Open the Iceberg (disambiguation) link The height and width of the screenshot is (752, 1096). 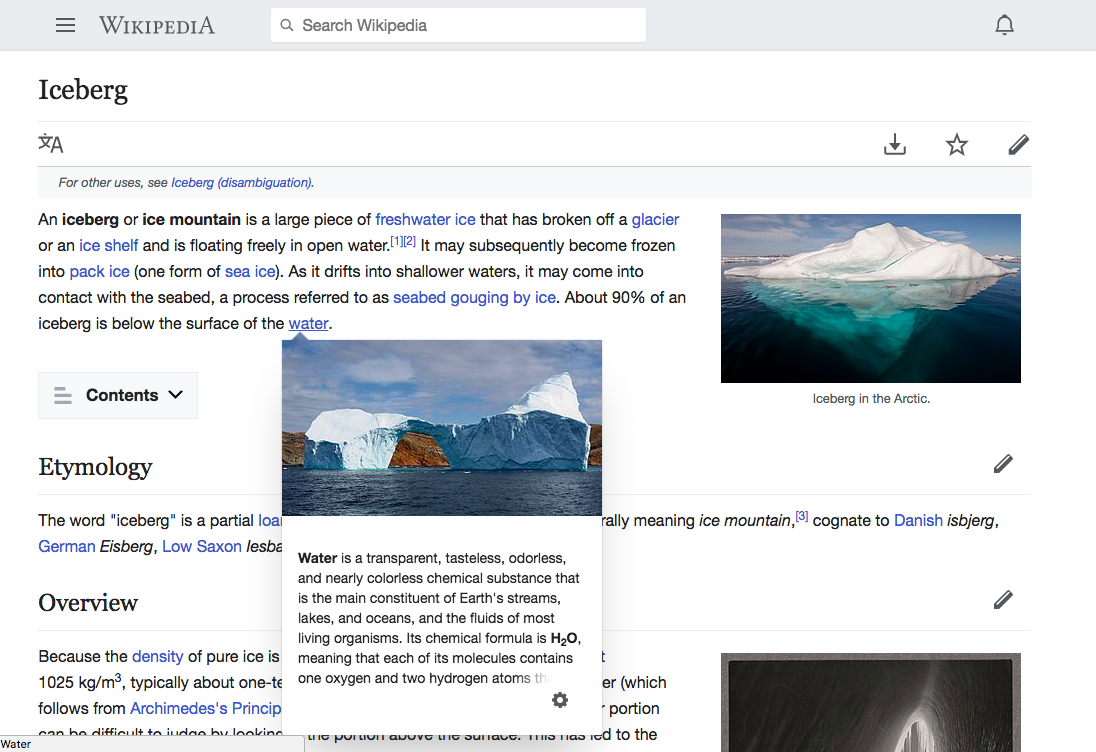click(241, 182)
